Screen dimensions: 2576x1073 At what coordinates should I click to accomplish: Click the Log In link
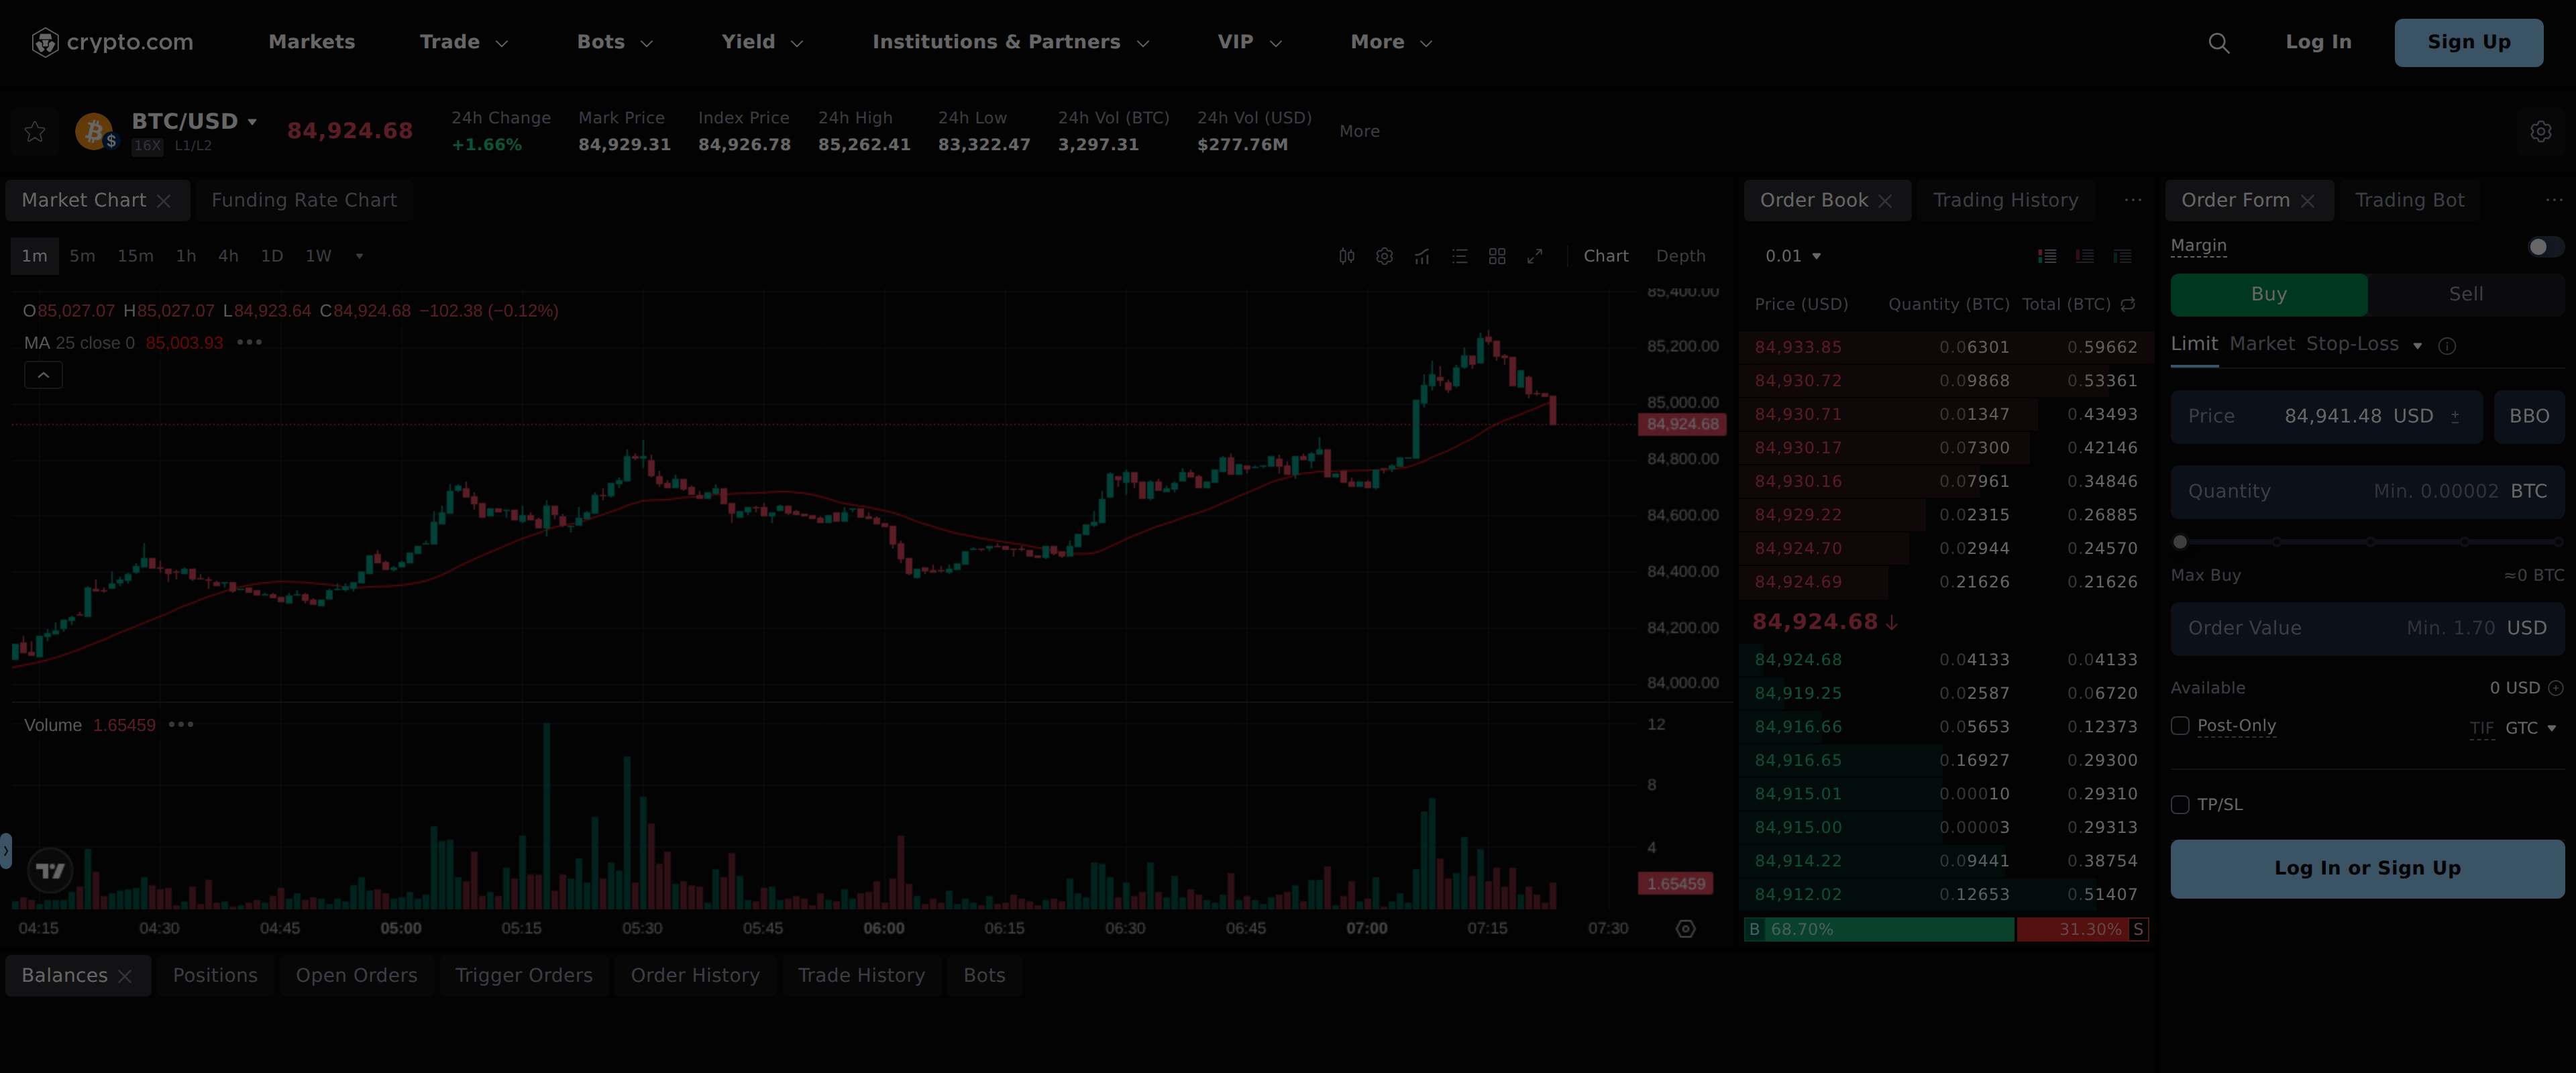2318,42
